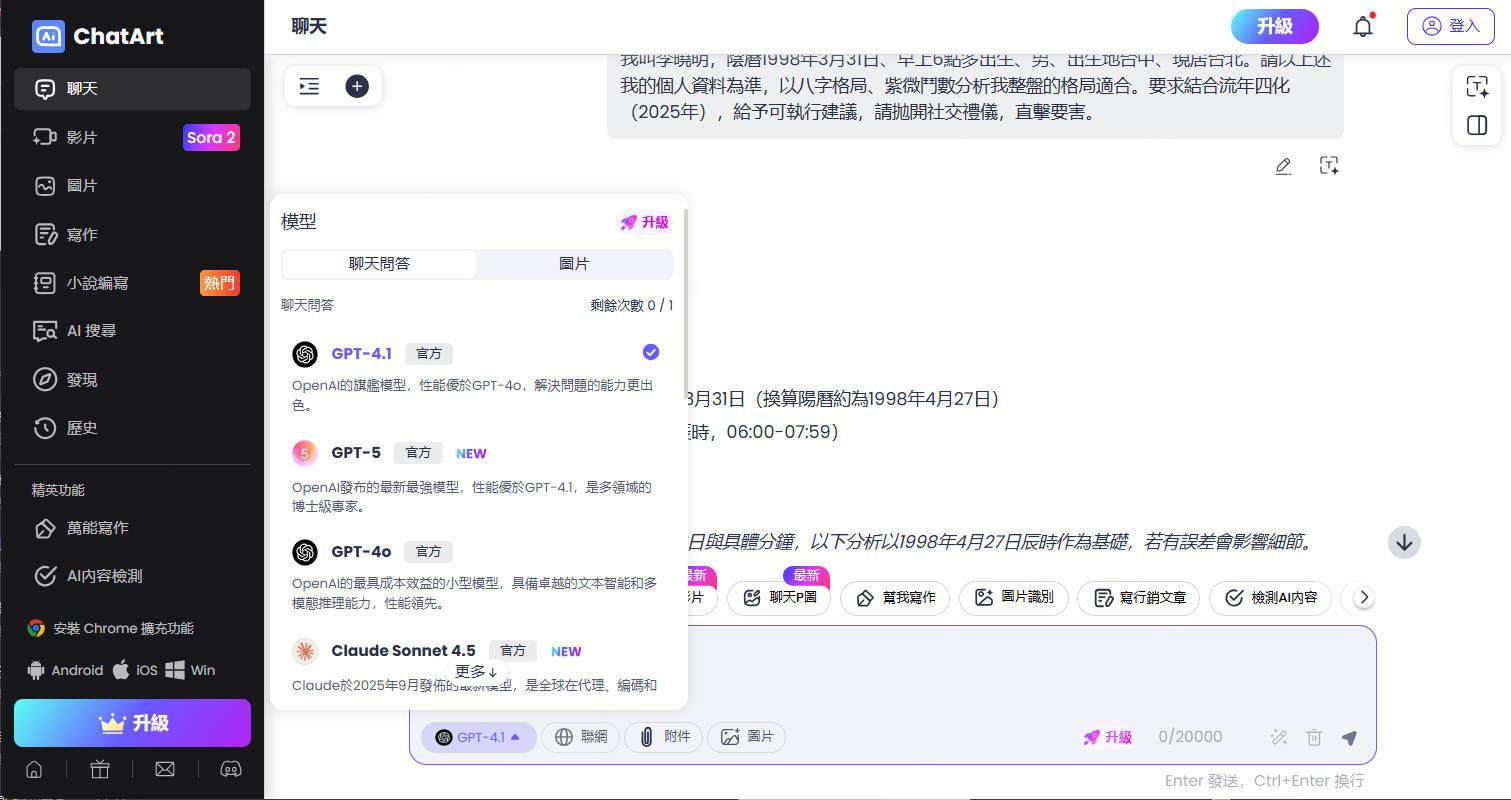The image size is (1511, 800).
Task: Select the Claude Sonnet 4.5 model
Action: 403,651
